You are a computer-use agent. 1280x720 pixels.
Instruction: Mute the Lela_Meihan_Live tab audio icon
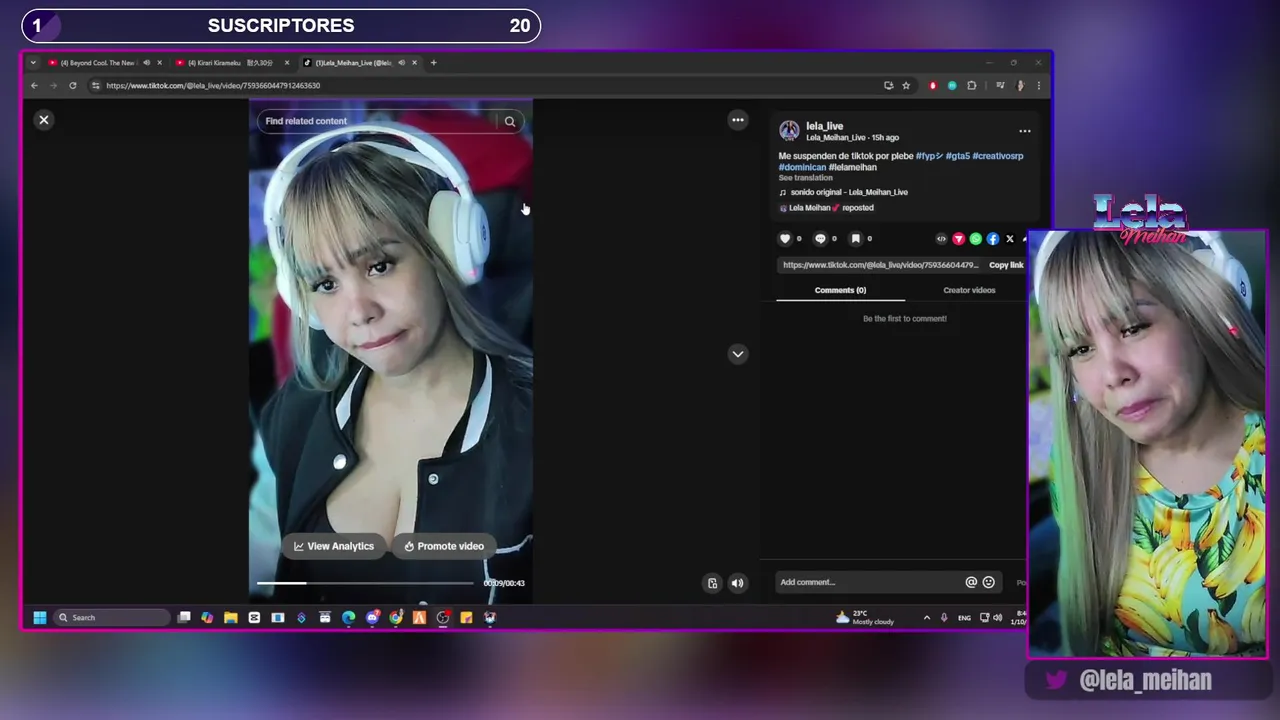(x=401, y=63)
